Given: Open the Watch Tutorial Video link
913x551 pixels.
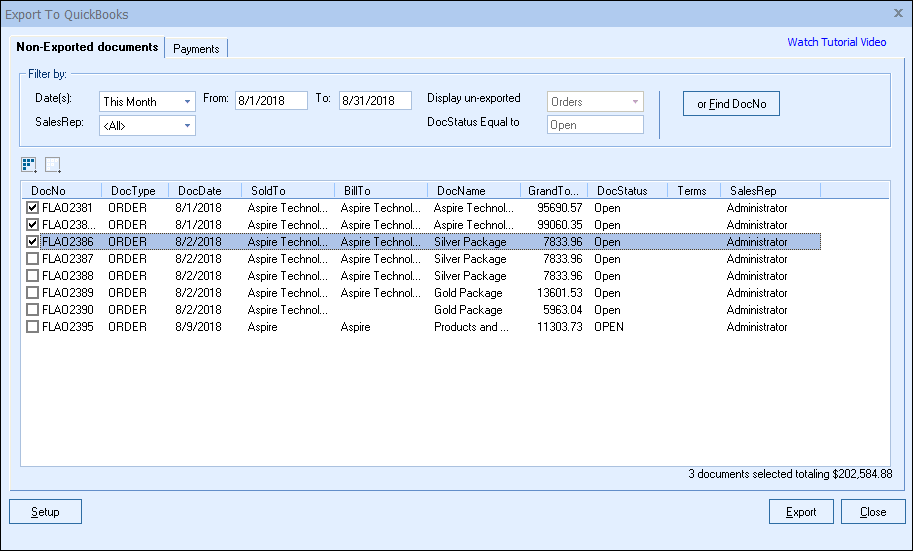Looking at the screenshot, I should point(836,42).
